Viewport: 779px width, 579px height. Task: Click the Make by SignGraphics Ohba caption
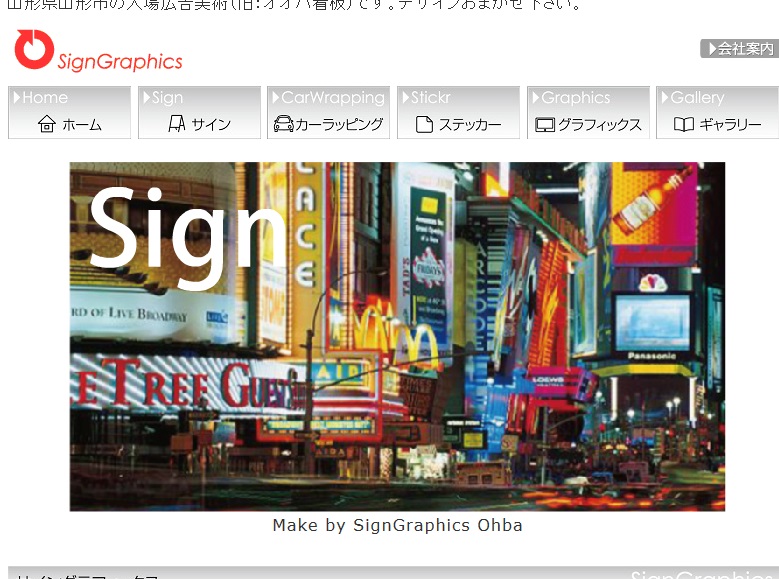coord(397,525)
